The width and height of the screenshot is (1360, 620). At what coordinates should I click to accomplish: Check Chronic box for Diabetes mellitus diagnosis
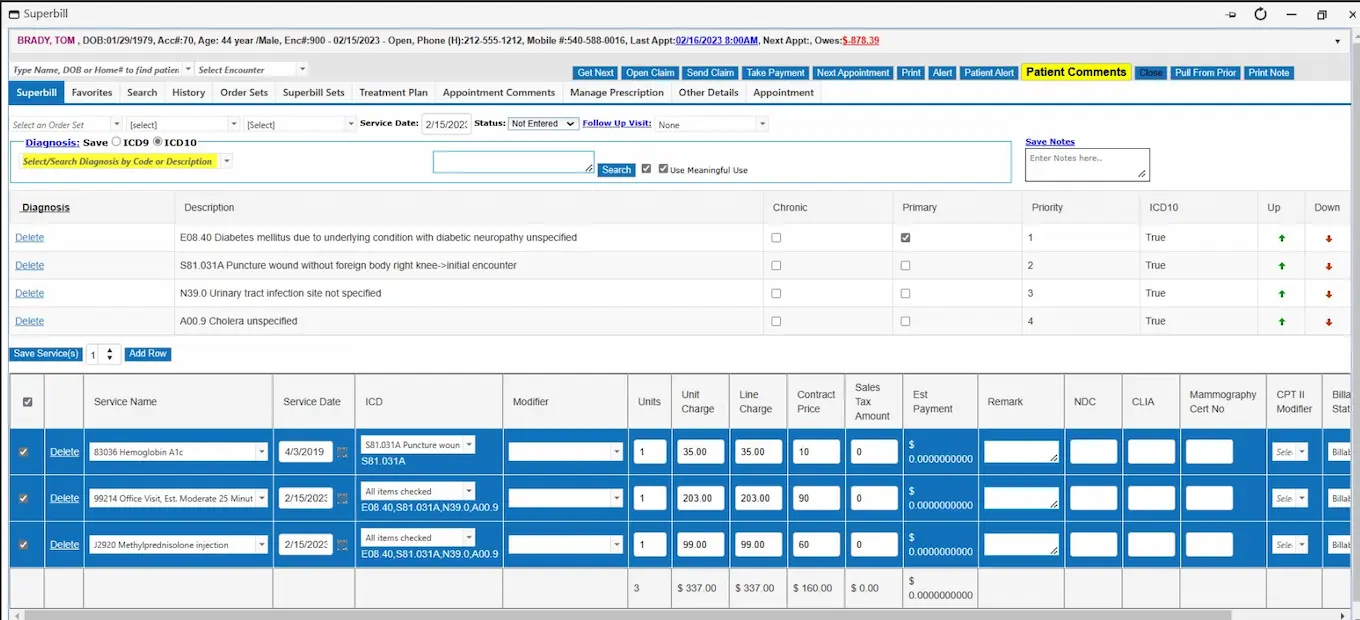point(776,238)
